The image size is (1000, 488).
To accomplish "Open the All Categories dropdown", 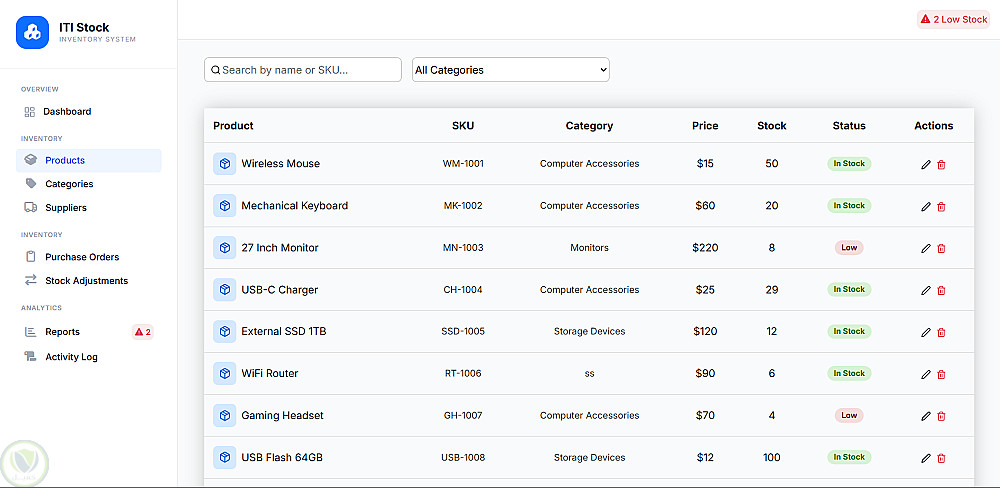I will click(x=510, y=70).
